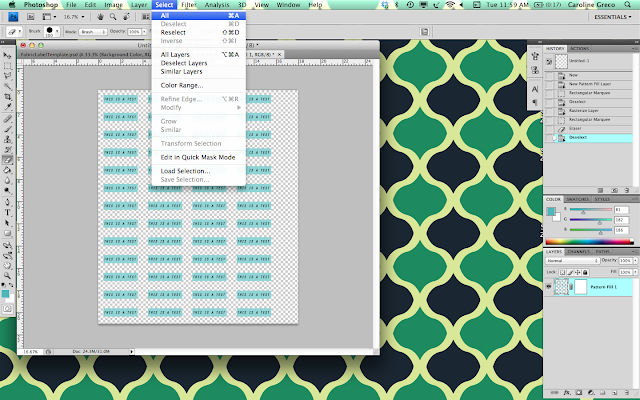The height and width of the screenshot is (400, 640).
Task: Choose Reselect from the Select menu
Action: point(199,32)
